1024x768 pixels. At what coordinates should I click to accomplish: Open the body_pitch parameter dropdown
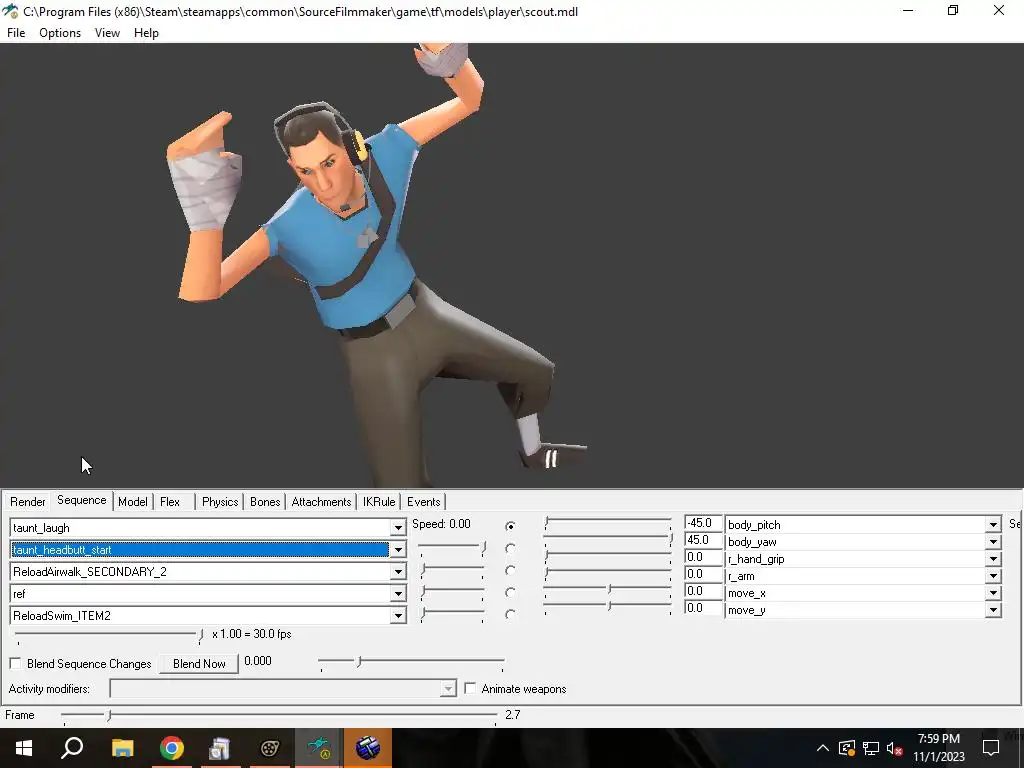pyautogui.click(x=993, y=524)
